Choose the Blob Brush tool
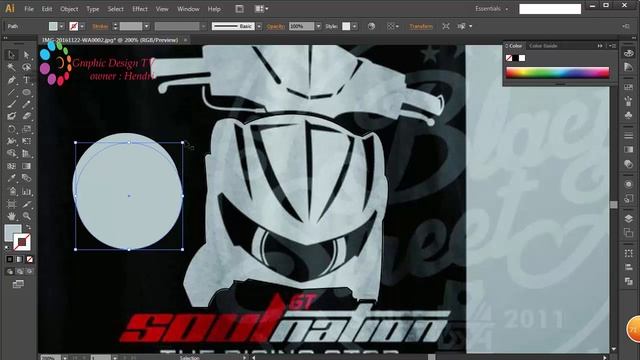 coord(11,116)
